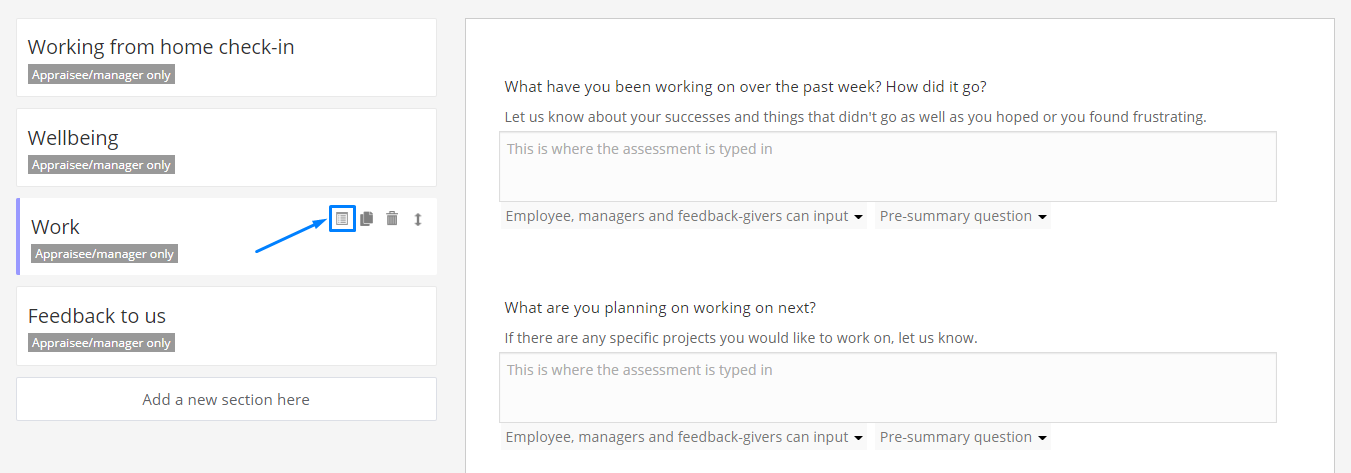Select the 'Working from home check-in' section
The width and height of the screenshot is (1351, 473).
(161, 47)
